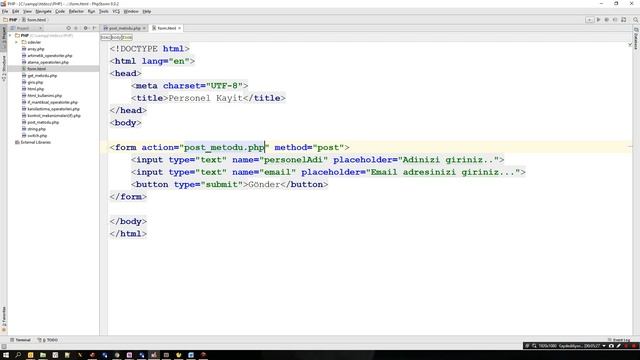Select string.php file

coord(34,129)
